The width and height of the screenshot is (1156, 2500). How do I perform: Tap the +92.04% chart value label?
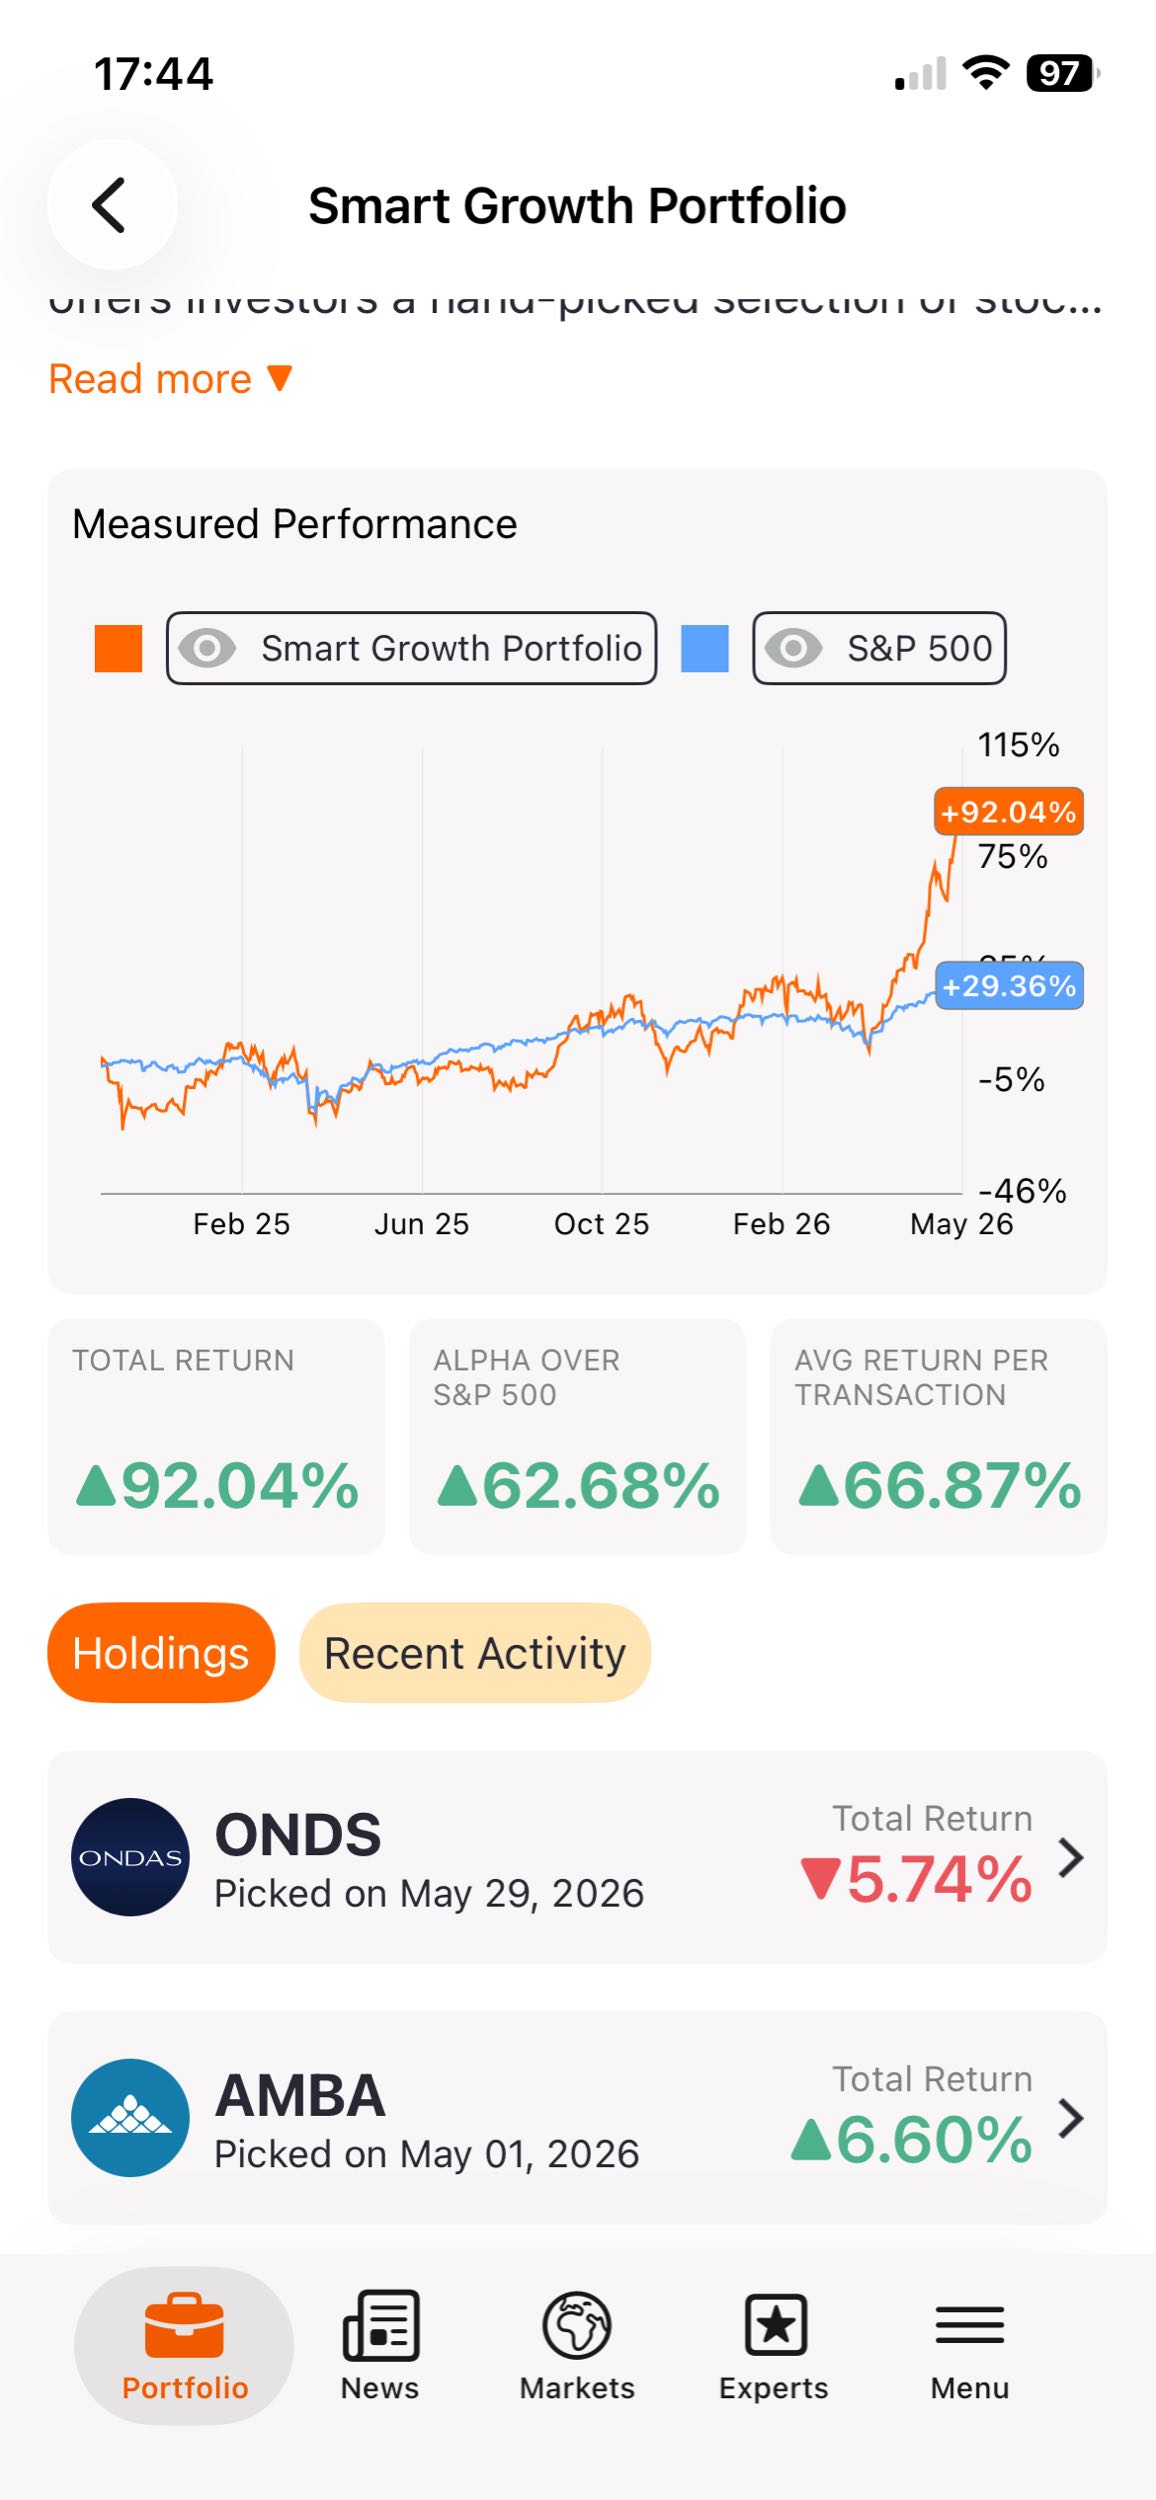(1008, 811)
